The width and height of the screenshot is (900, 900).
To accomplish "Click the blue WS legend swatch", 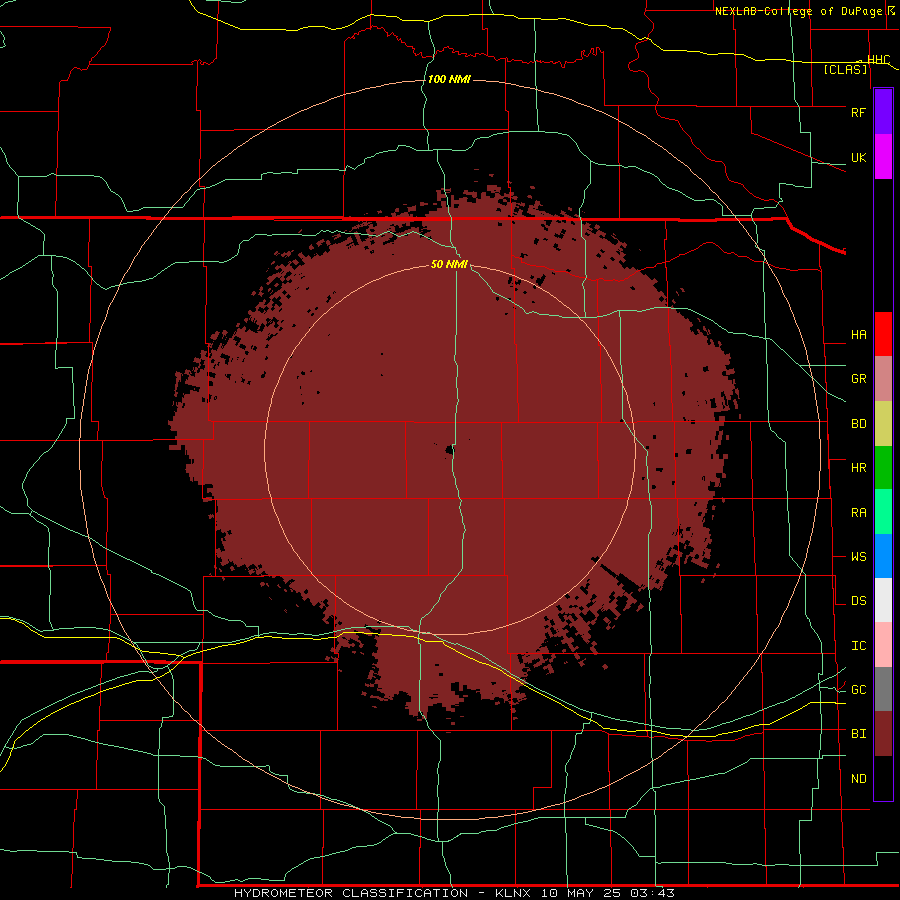I will tap(883, 556).
